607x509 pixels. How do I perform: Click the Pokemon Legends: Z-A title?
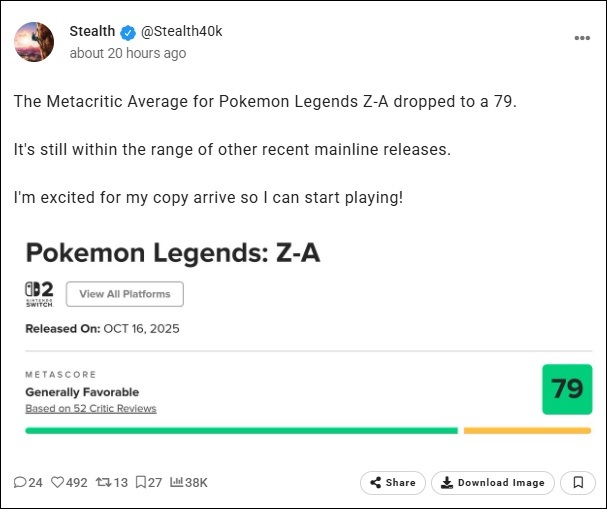coord(173,253)
